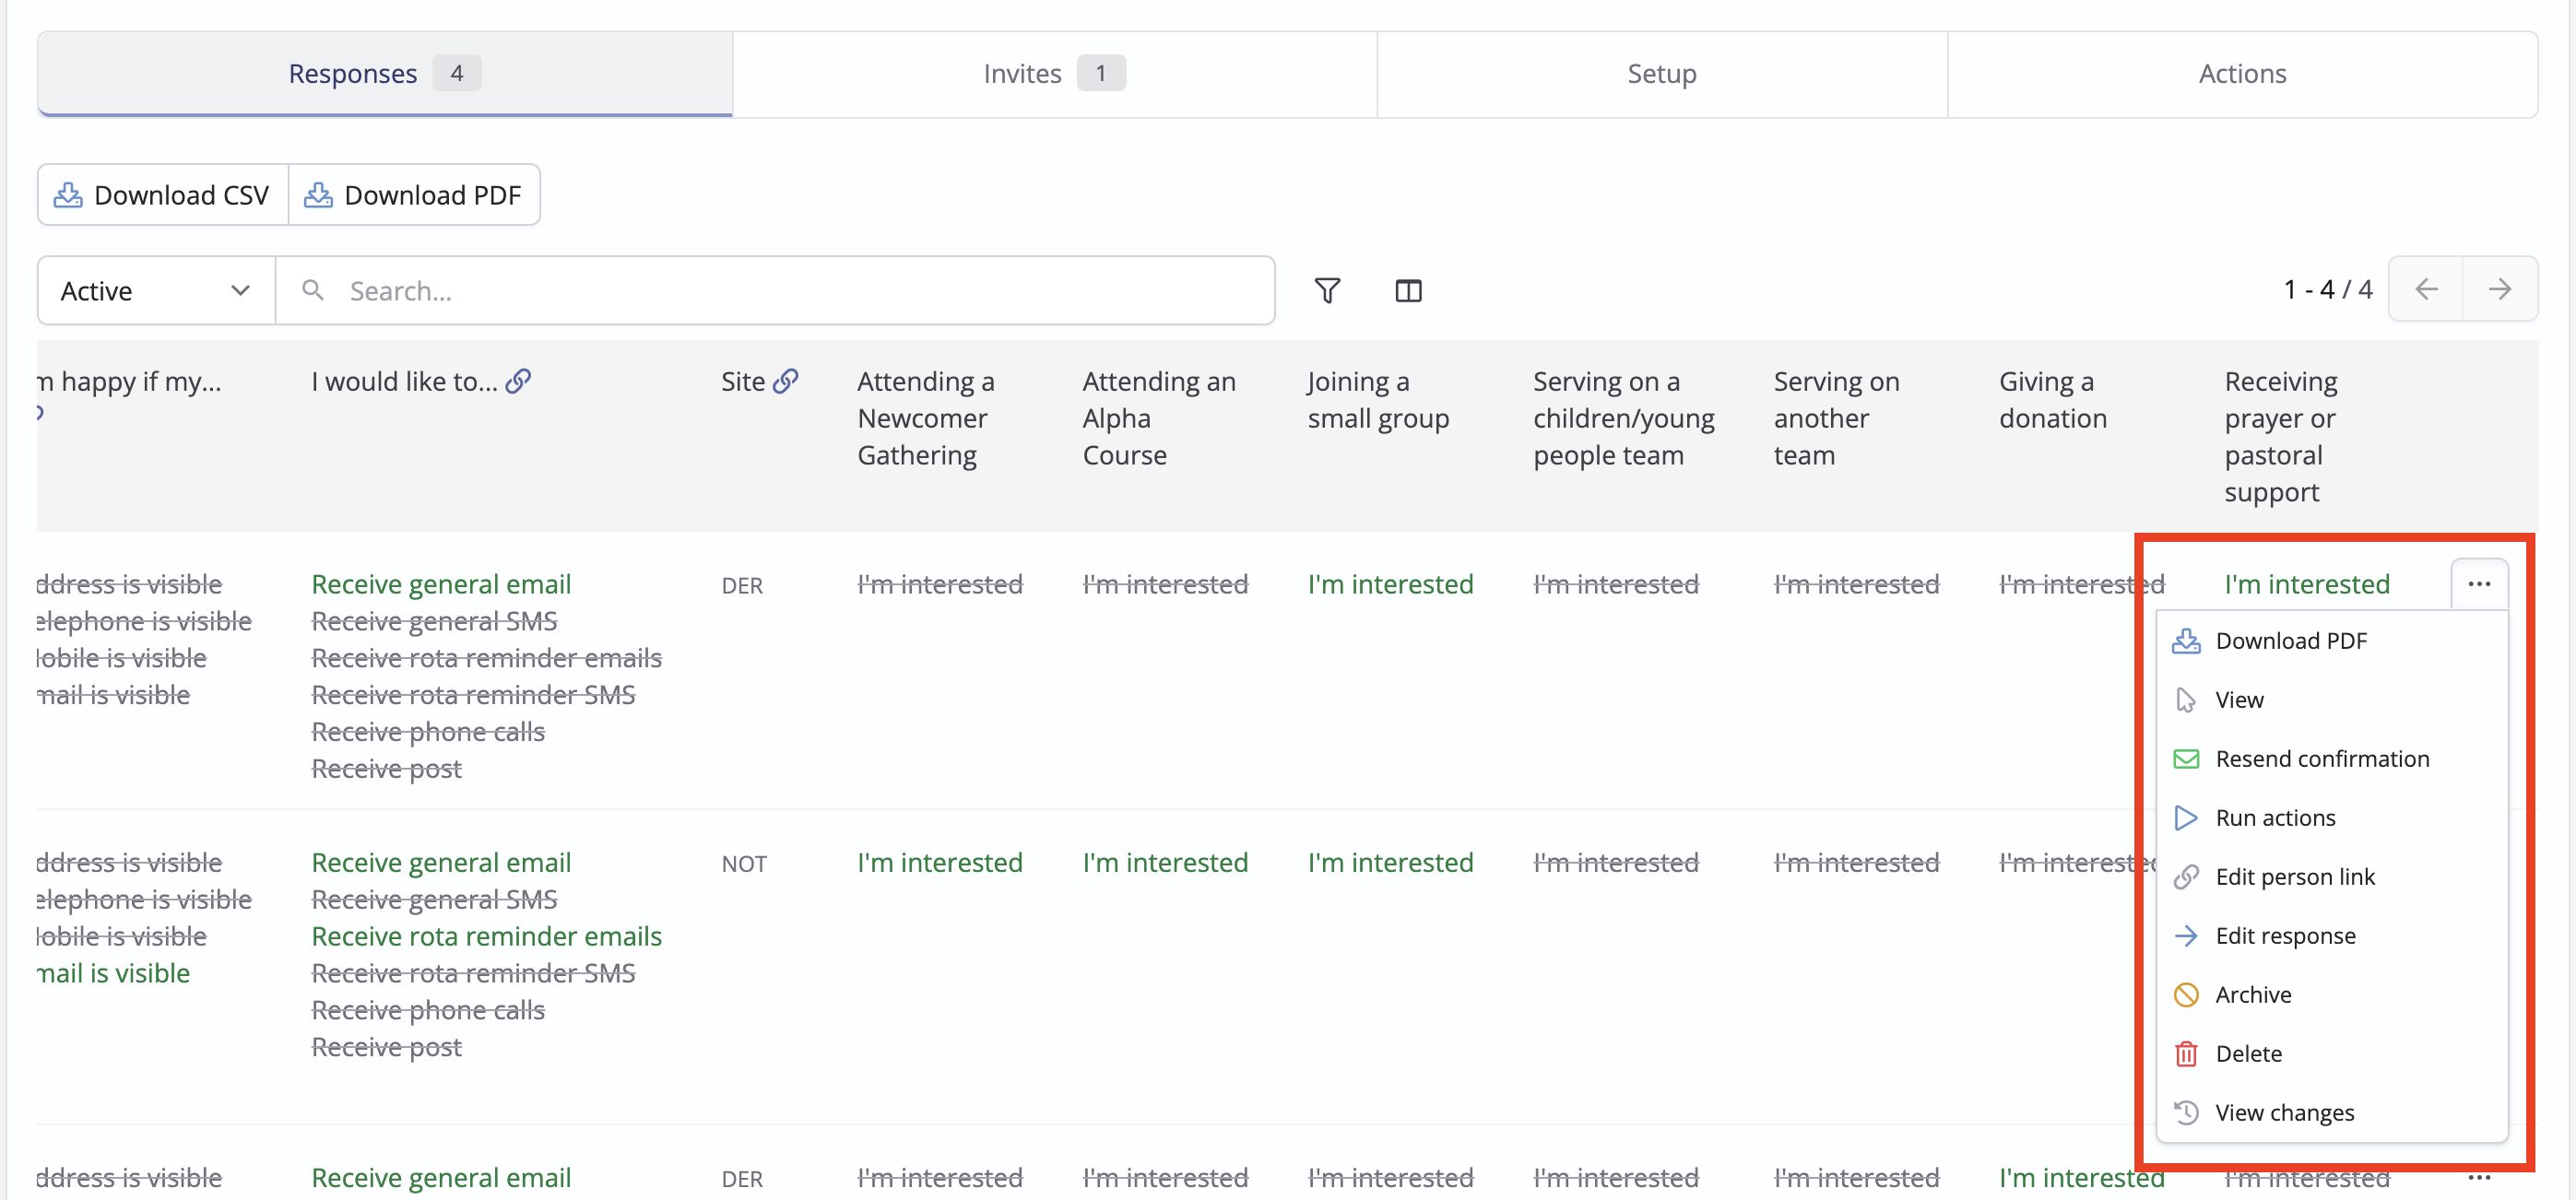The height and width of the screenshot is (1200, 2576).
Task: Click the Download PDF toolbar button
Action: point(414,195)
